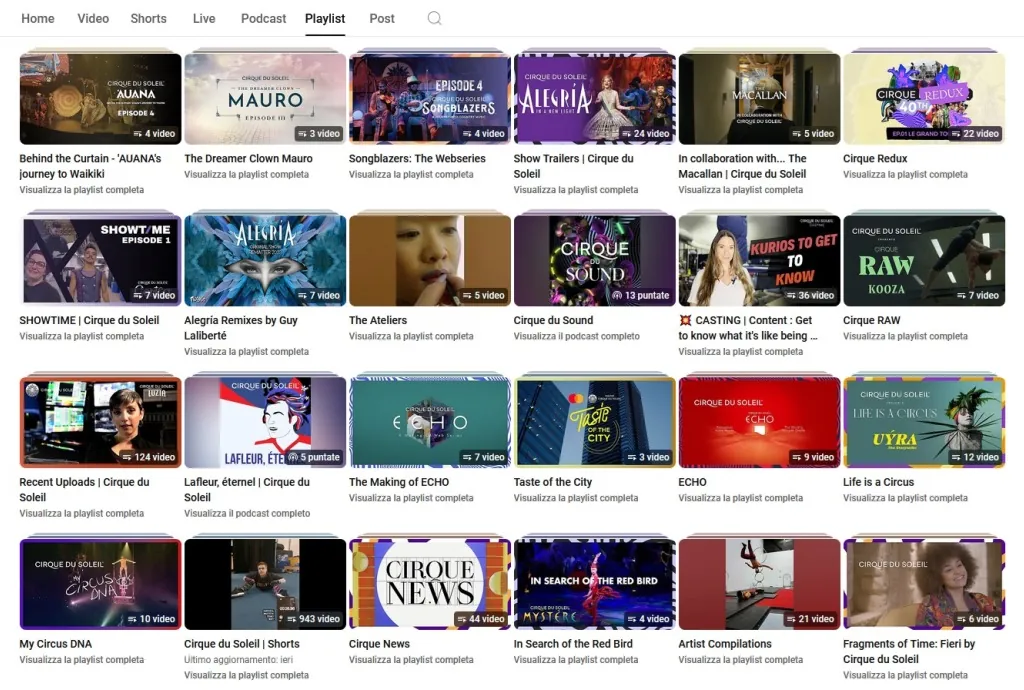Click 'Visualizza il podcast completo' under Lafleur, éternel
Image resolution: width=1024 pixels, height=690 pixels.
click(247, 514)
